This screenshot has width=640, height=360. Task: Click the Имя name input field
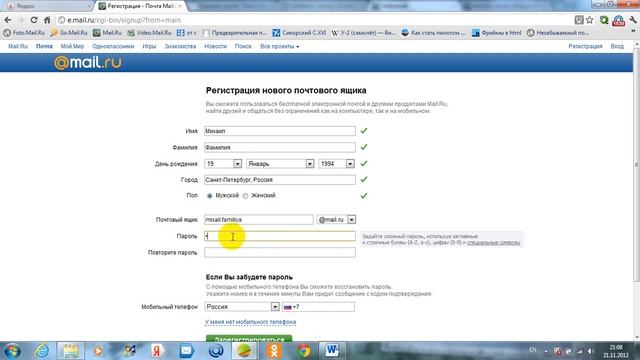tap(280, 131)
